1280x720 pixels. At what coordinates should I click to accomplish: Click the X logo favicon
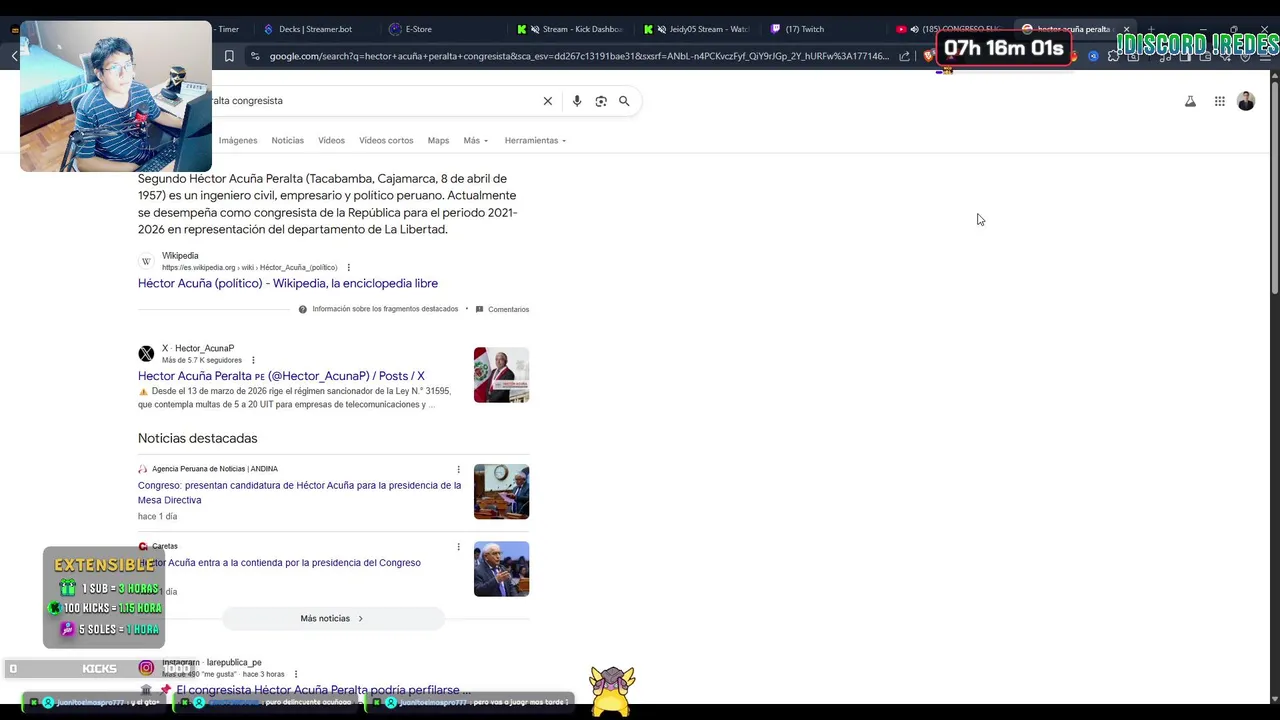(146, 354)
